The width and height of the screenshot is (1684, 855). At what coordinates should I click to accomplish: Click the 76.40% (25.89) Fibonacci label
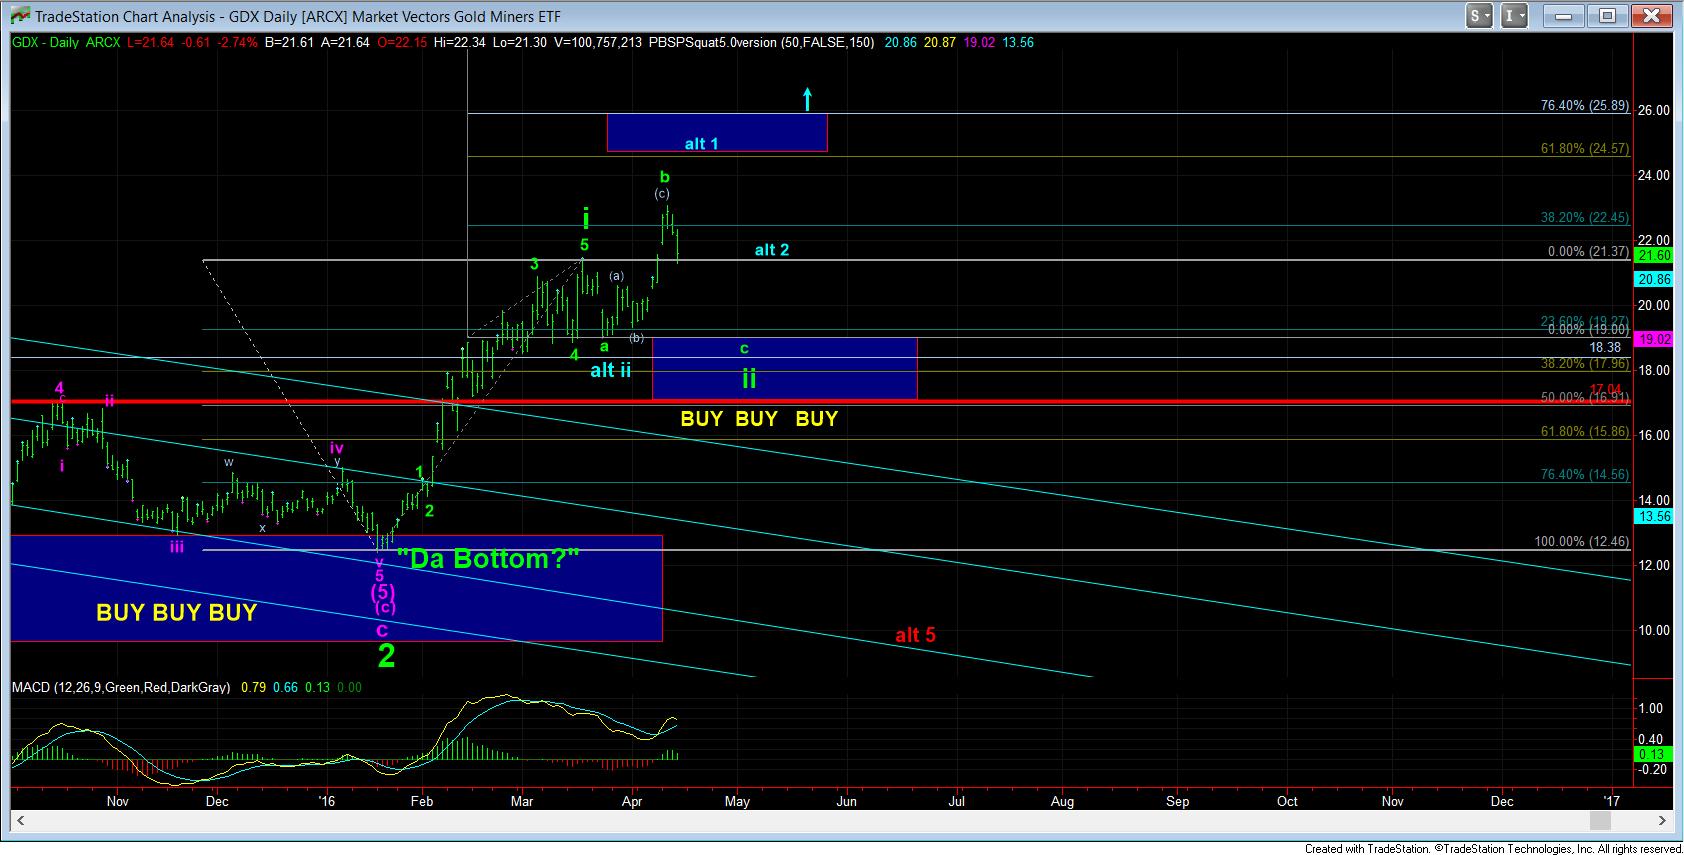coord(1585,106)
